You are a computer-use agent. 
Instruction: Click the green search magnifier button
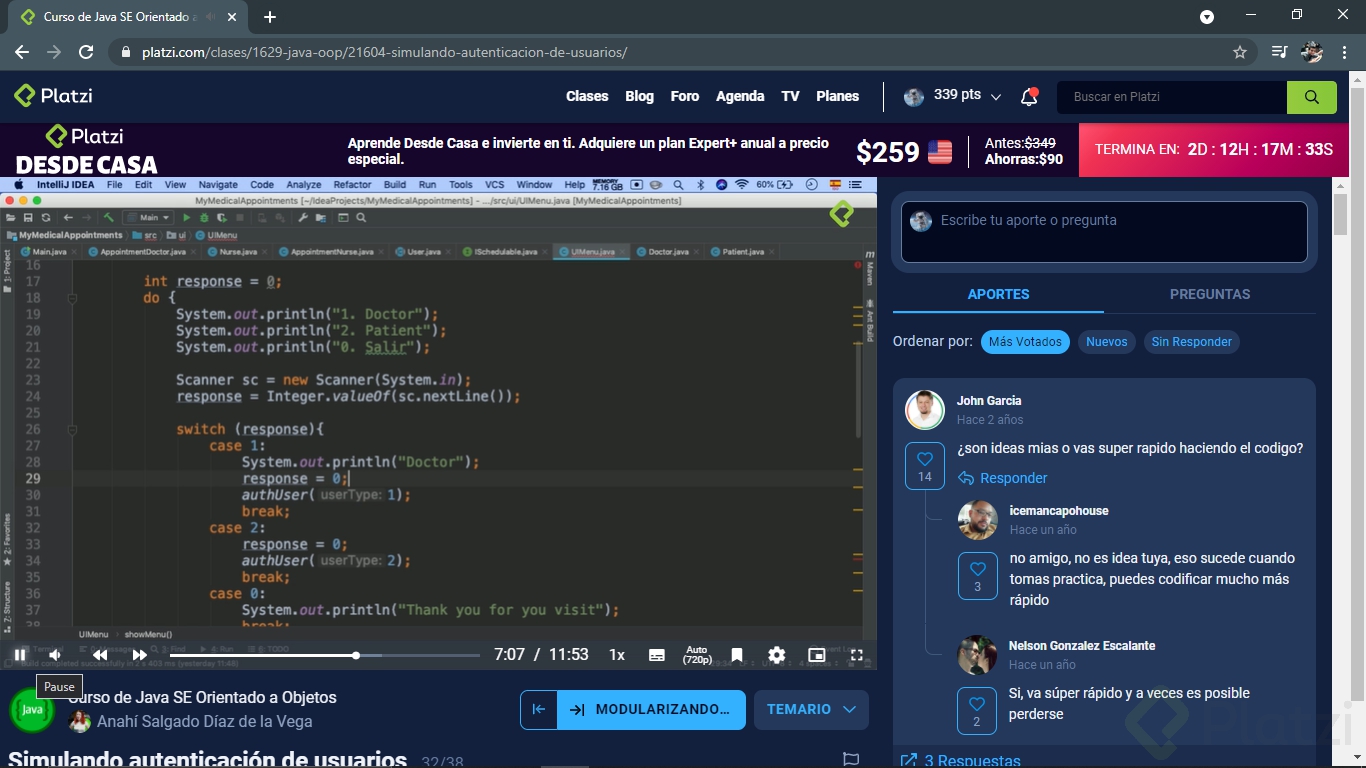point(1312,97)
